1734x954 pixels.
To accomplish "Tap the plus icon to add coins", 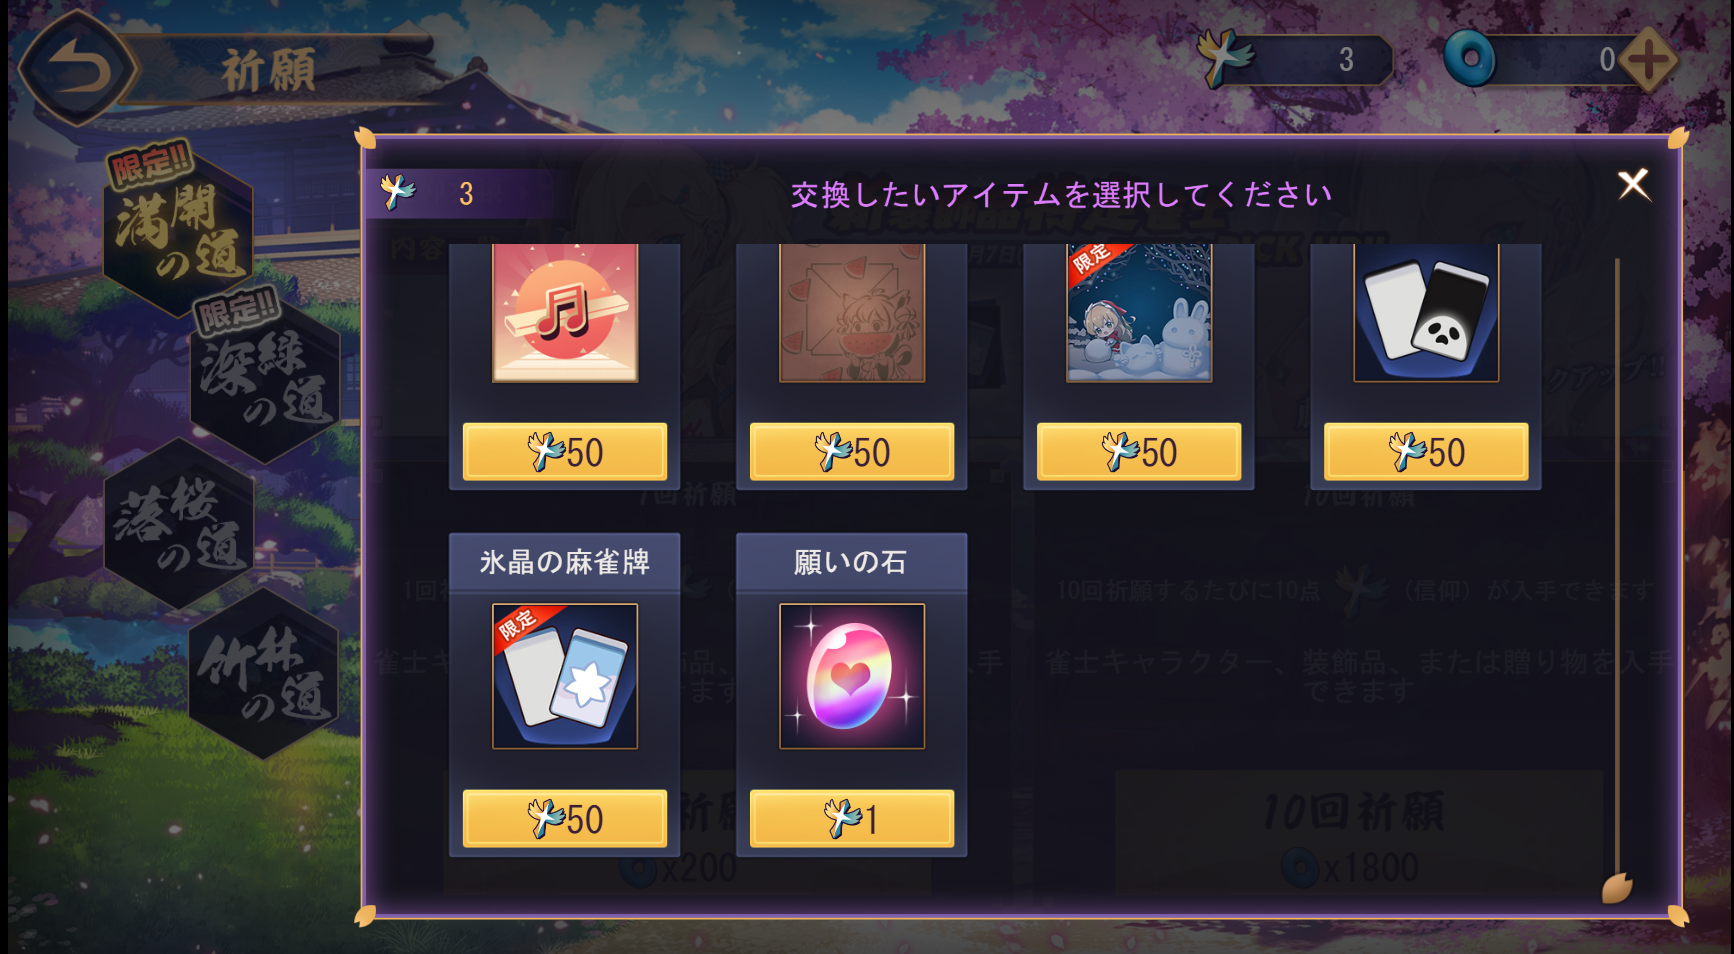I will [x=1648, y=60].
